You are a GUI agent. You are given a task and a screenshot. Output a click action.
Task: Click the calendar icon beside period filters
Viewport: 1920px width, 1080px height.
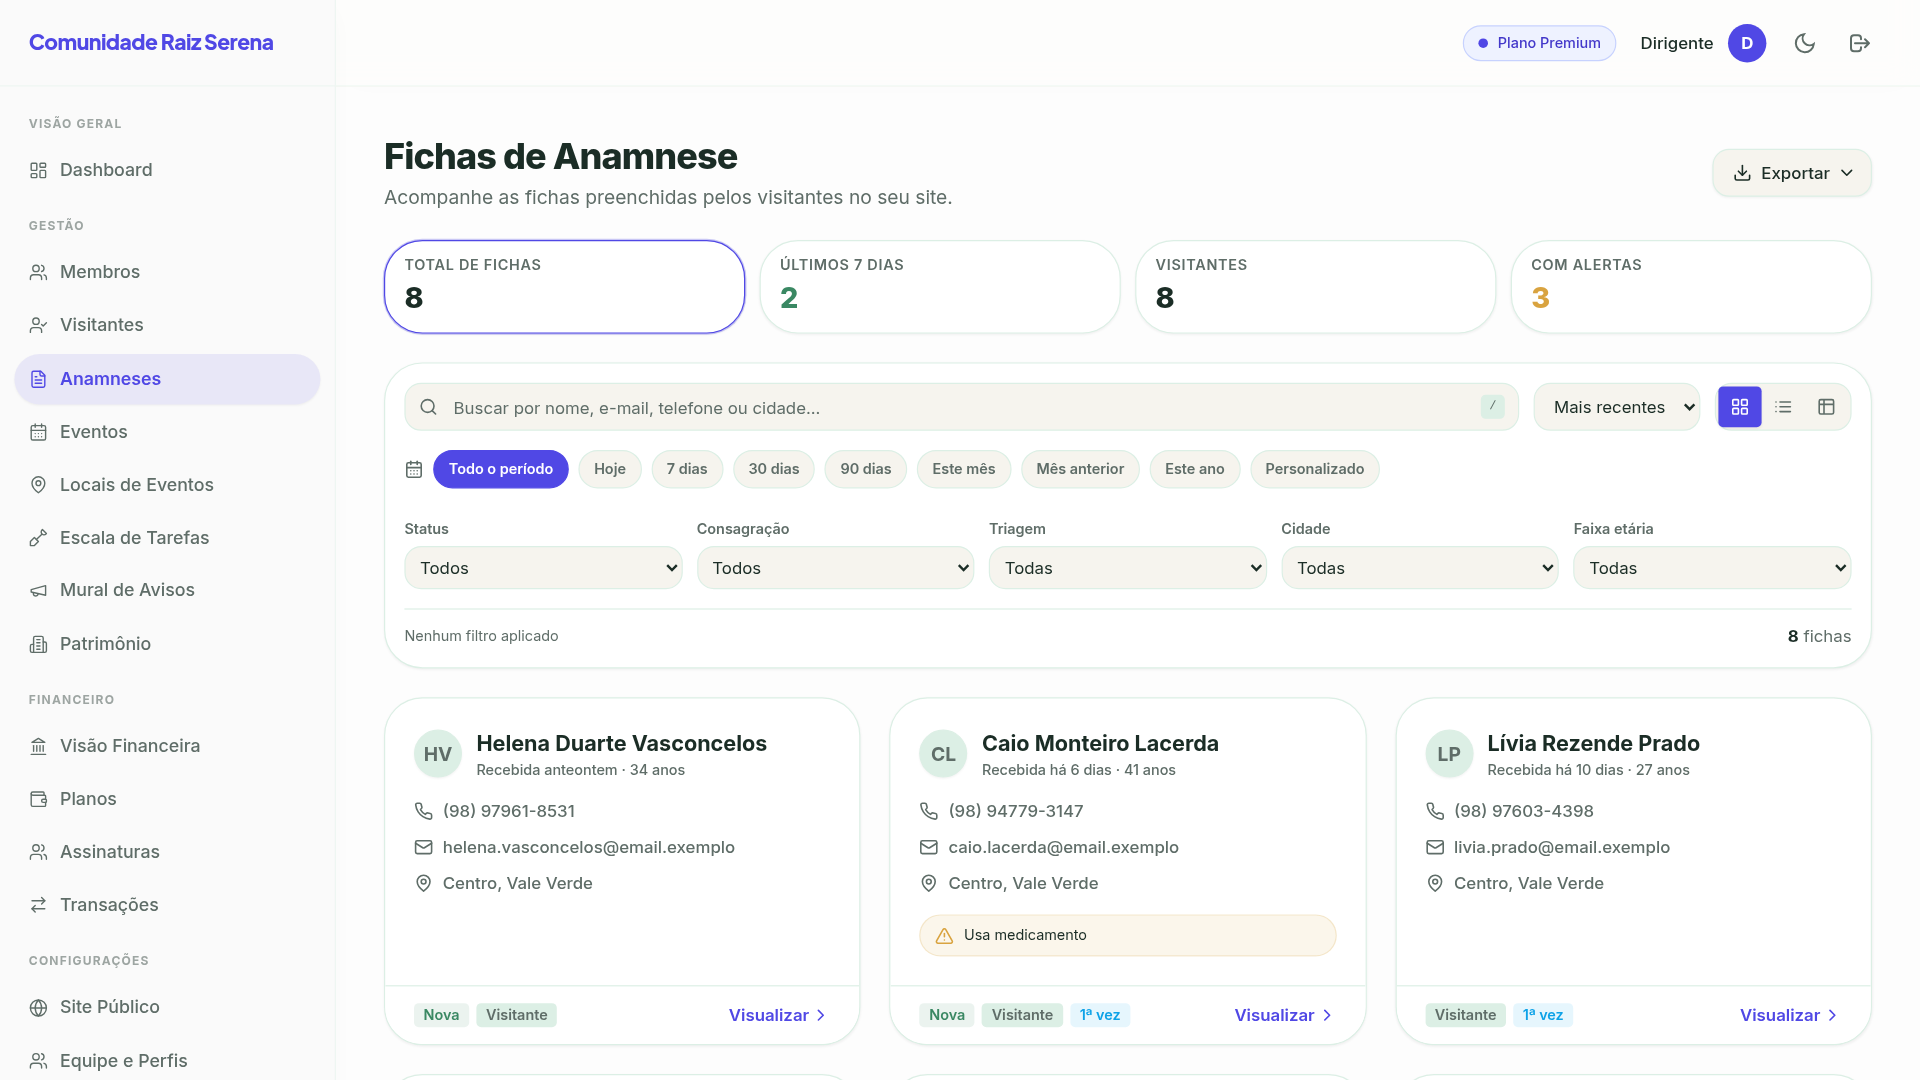point(414,469)
